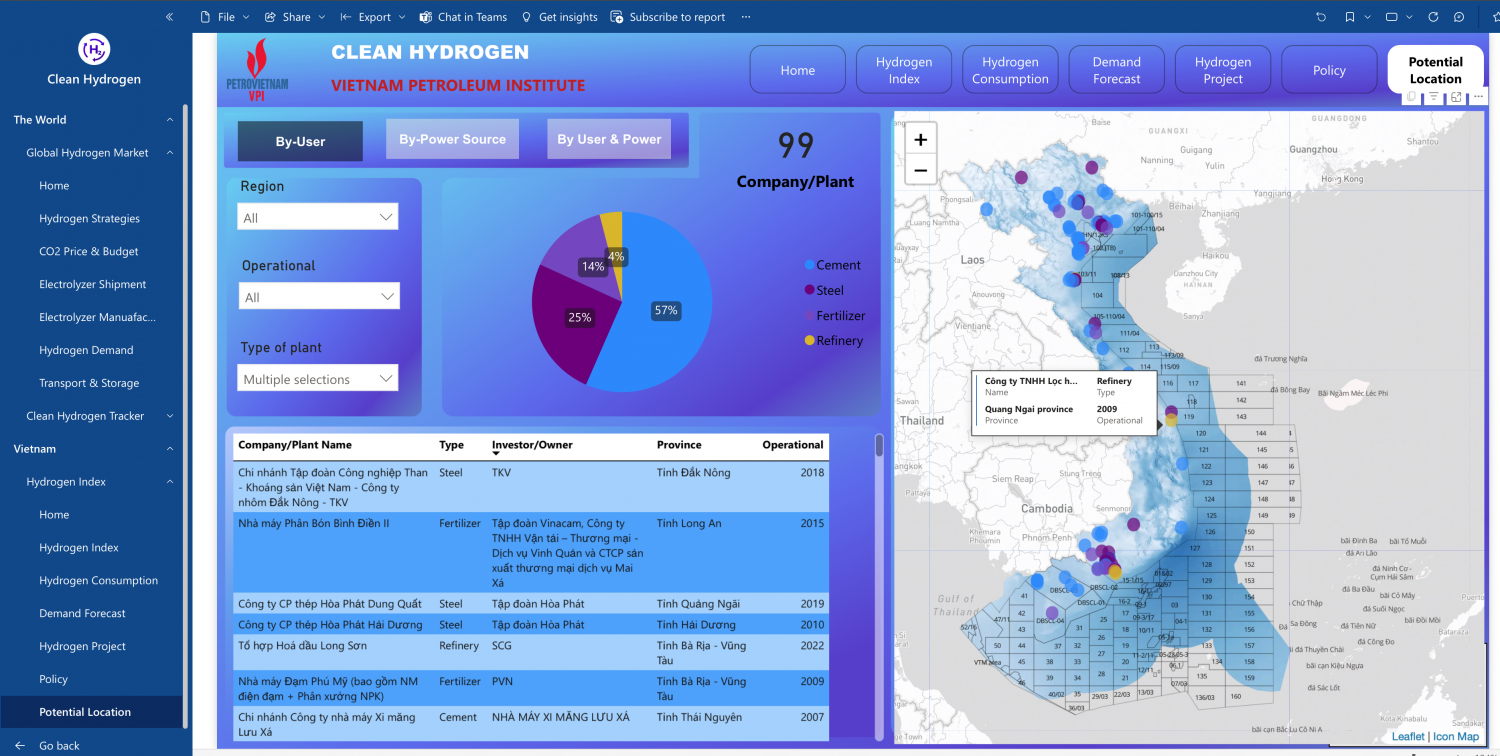Collapse the left navigation pane
Screen dimensions: 1500x756
click(169, 17)
